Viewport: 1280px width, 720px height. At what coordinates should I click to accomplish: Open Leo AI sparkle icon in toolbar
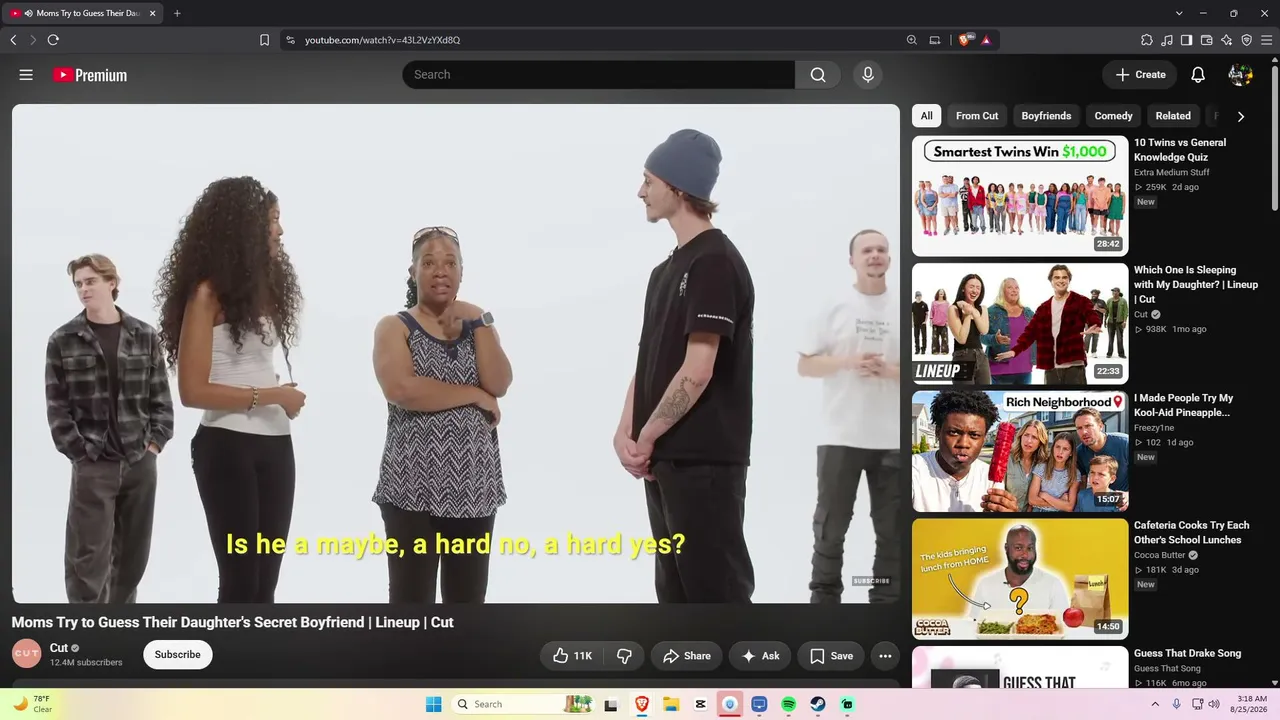point(1227,40)
